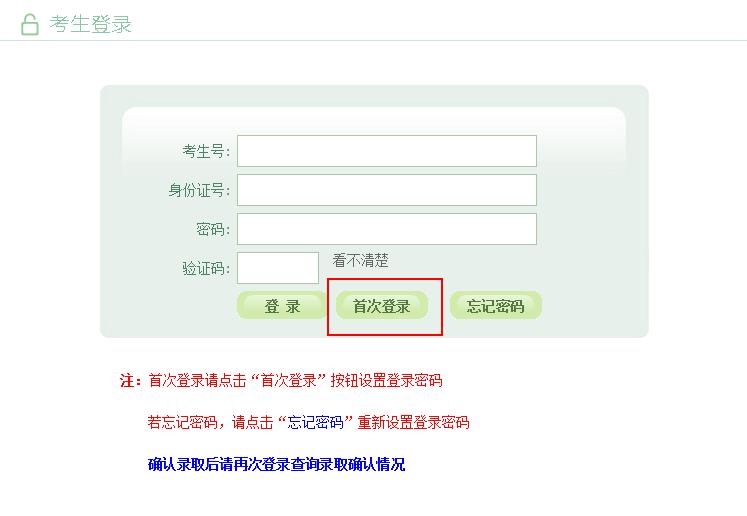Focus the 考生号 input field
The image size is (747, 516).
[387, 151]
